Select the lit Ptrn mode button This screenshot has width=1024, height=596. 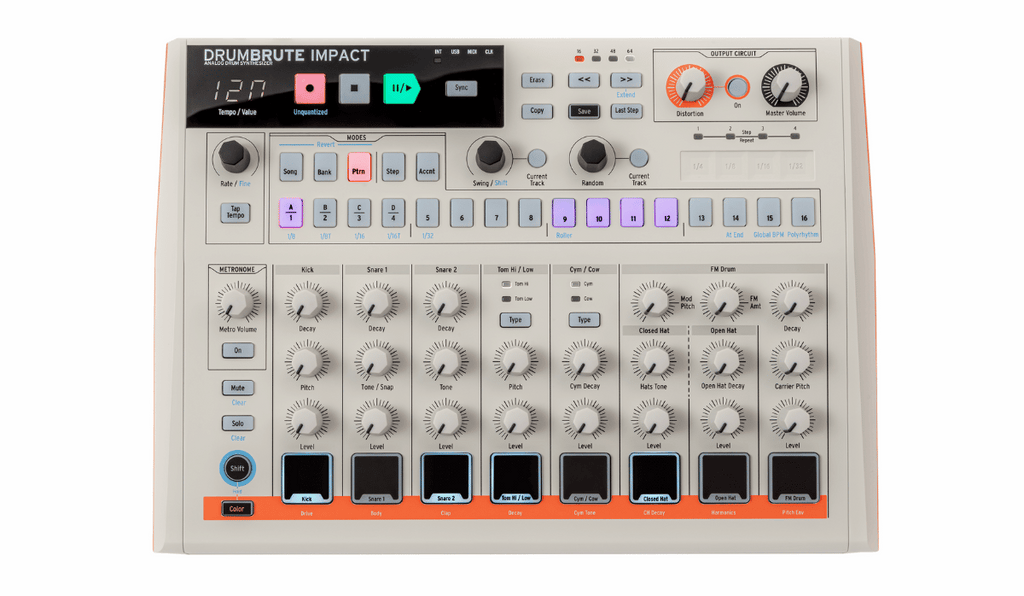point(359,168)
